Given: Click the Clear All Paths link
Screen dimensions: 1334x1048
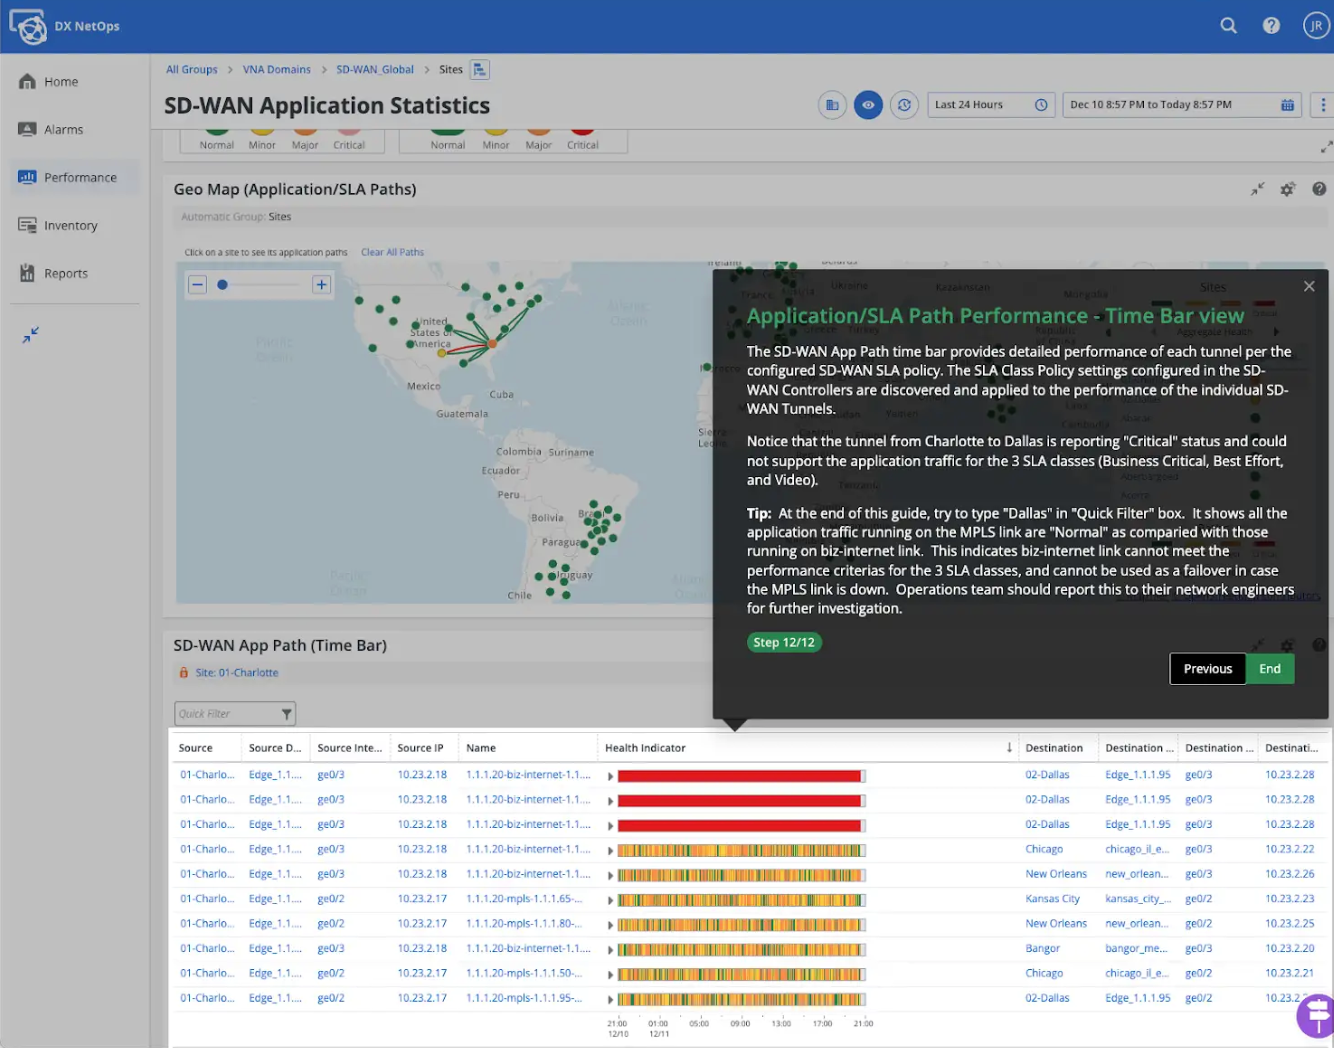Looking at the screenshot, I should (x=392, y=252).
